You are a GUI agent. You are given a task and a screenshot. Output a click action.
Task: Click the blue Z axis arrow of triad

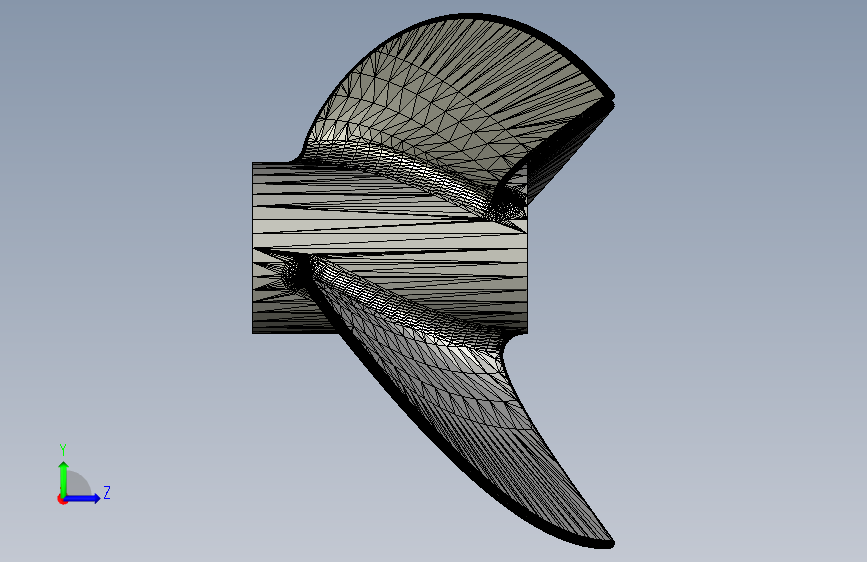pos(82,498)
